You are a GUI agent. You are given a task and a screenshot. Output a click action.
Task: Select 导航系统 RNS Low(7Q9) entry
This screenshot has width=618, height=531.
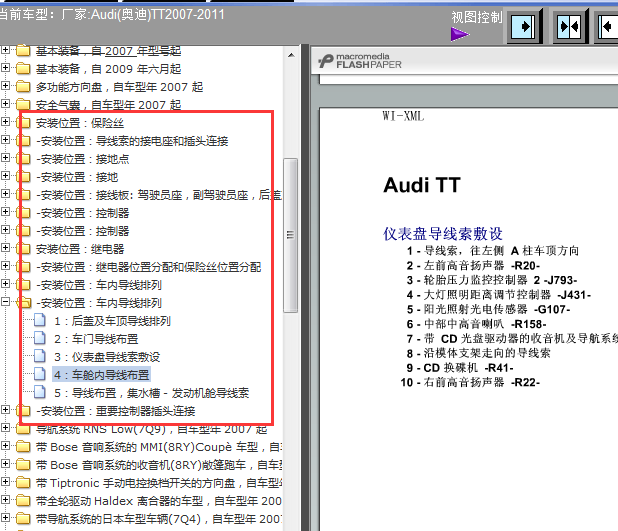[152, 429]
